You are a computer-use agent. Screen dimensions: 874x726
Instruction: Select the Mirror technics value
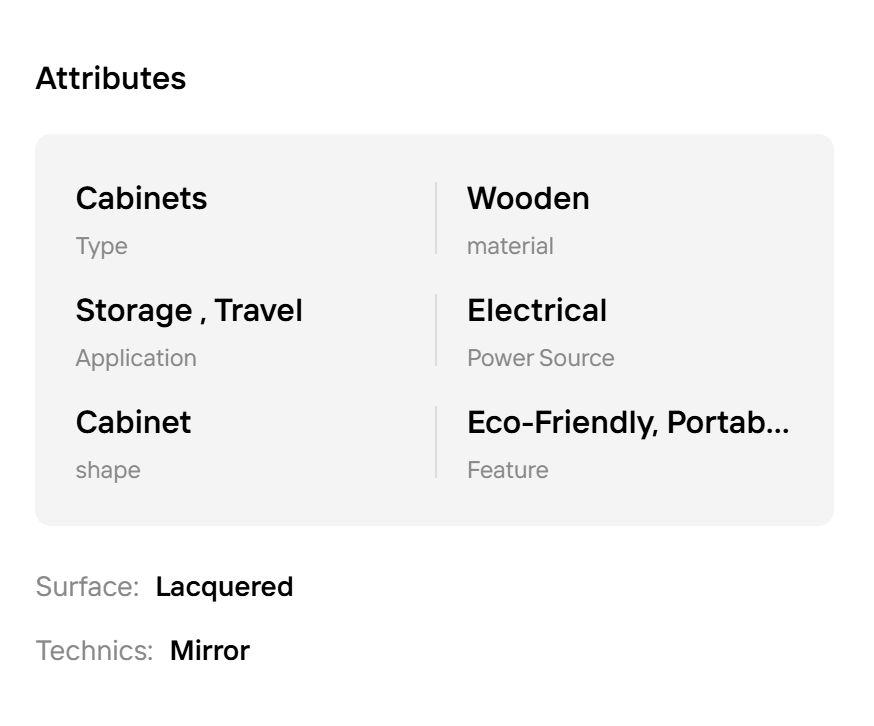210,650
